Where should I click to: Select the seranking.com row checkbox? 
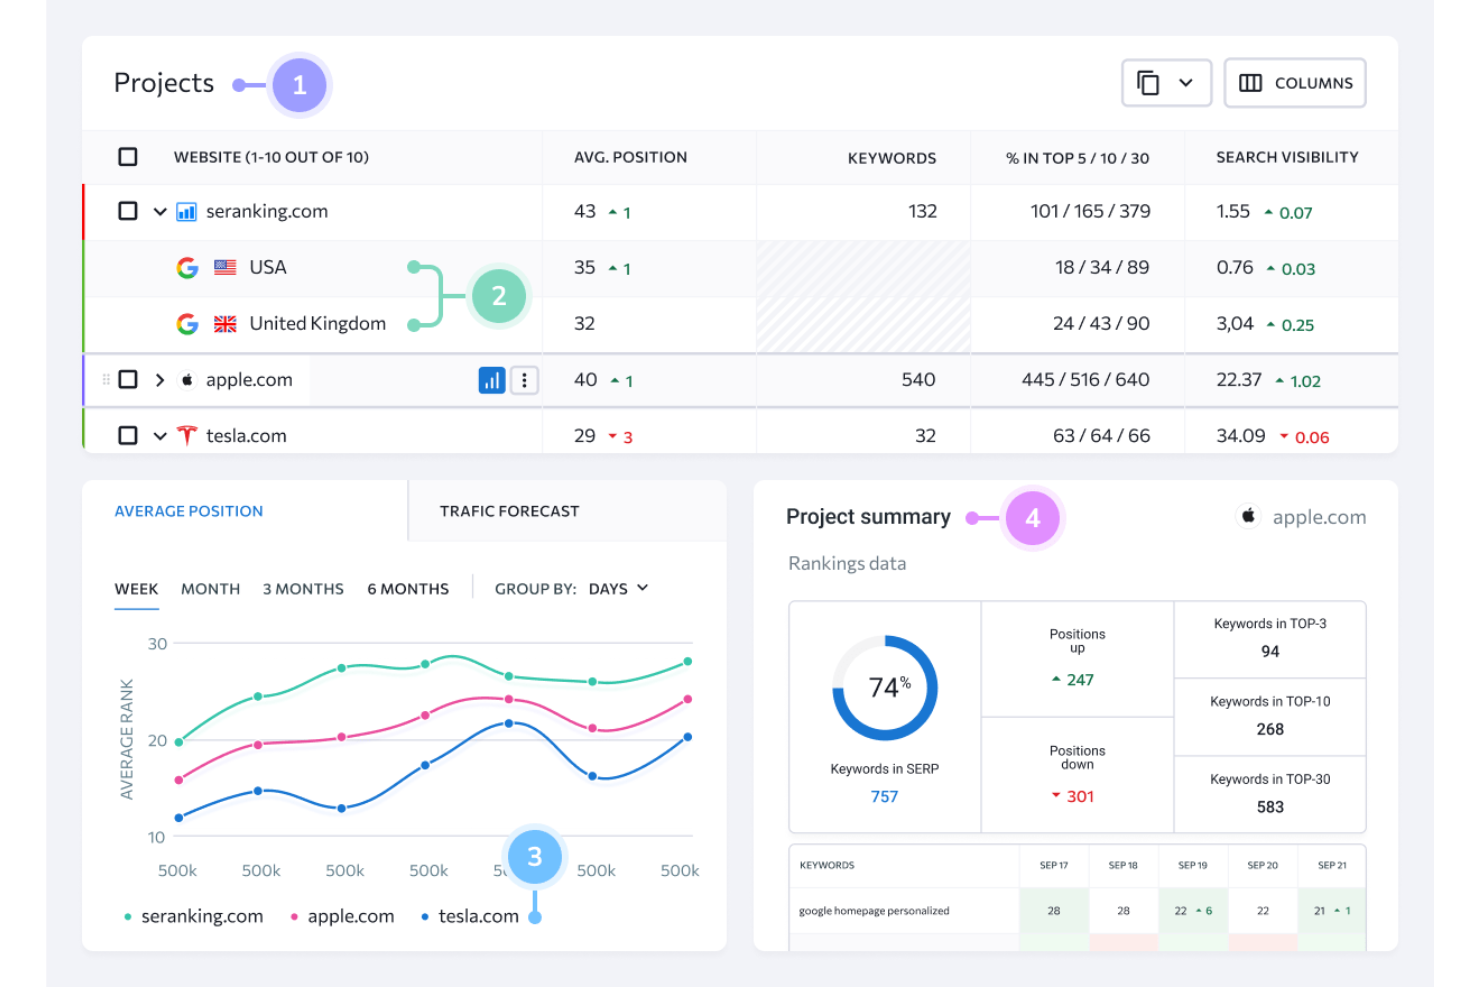128,211
